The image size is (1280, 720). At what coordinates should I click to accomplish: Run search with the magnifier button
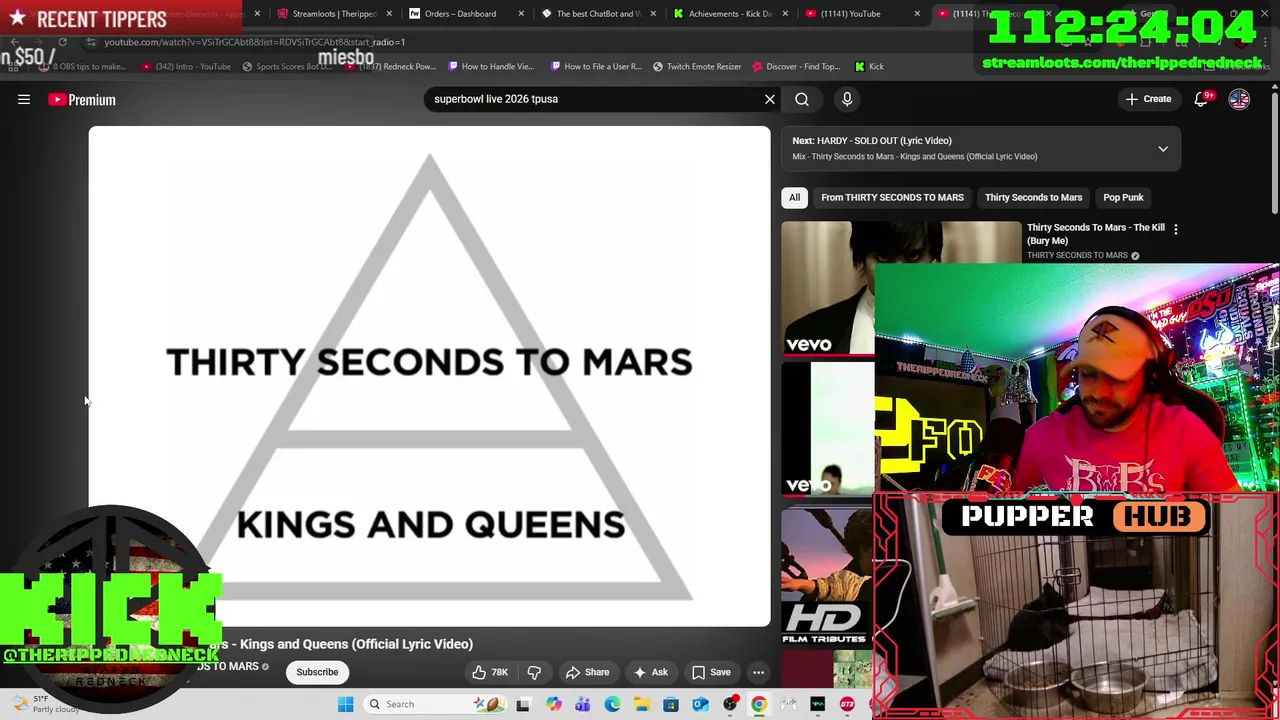(802, 99)
